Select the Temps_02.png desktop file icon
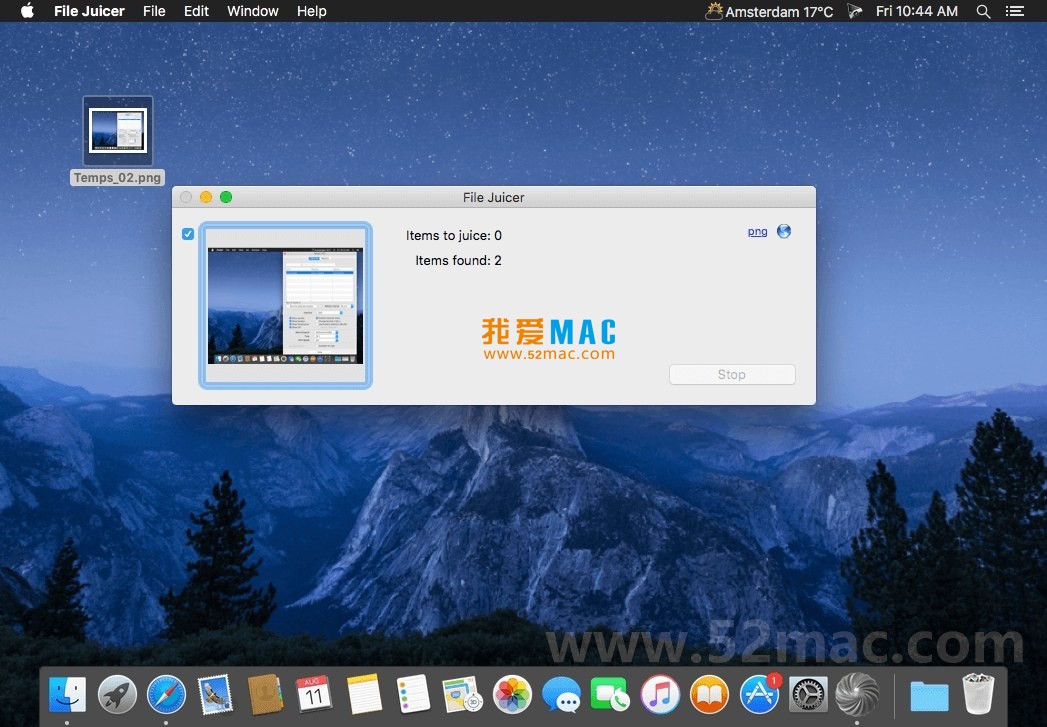The width and height of the screenshot is (1047, 727). (118, 131)
